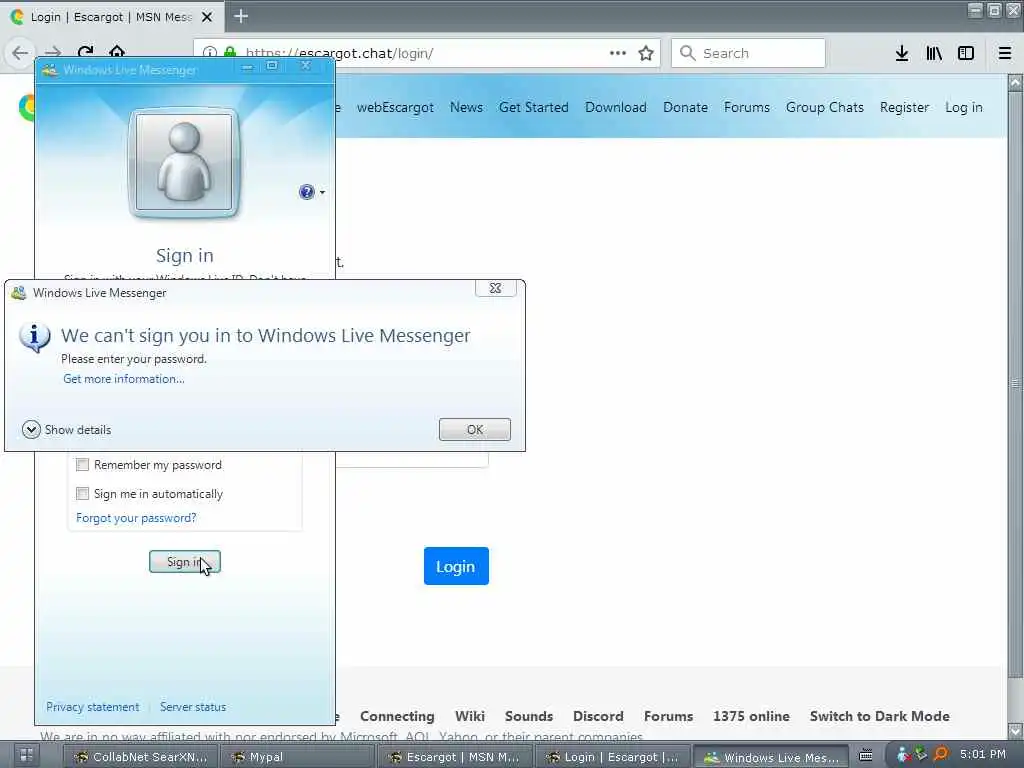This screenshot has width=1024, height=768.
Task: Click the help question mark icon in Messenger
Action: (306, 191)
